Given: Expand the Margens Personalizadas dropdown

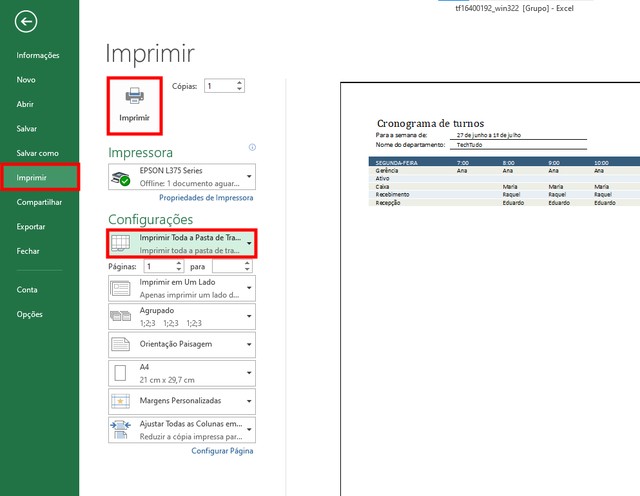Looking at the screenshot, I should tap(182, 401).
